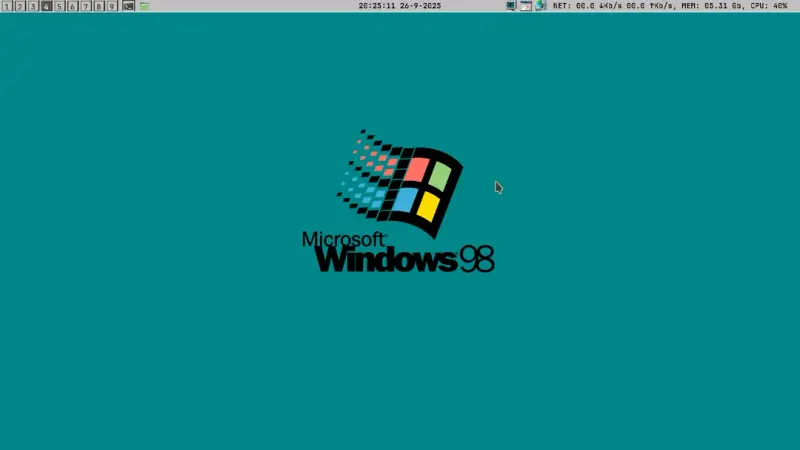The height and width of the screenshot is (450, 800).
Task: Switch to workspace 8
Action: 98,6
